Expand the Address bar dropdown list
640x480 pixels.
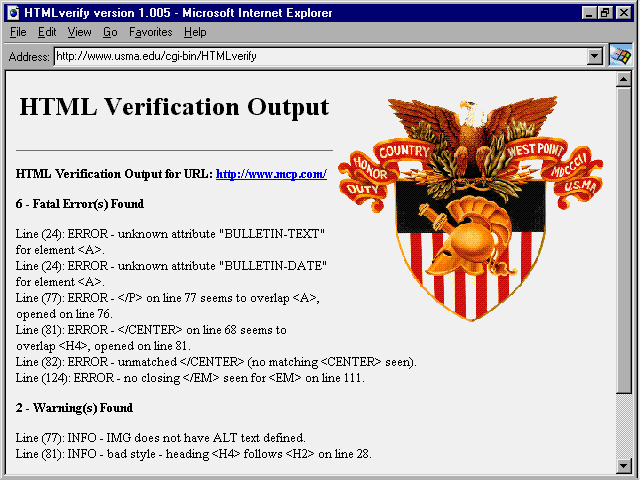(595, 57)
